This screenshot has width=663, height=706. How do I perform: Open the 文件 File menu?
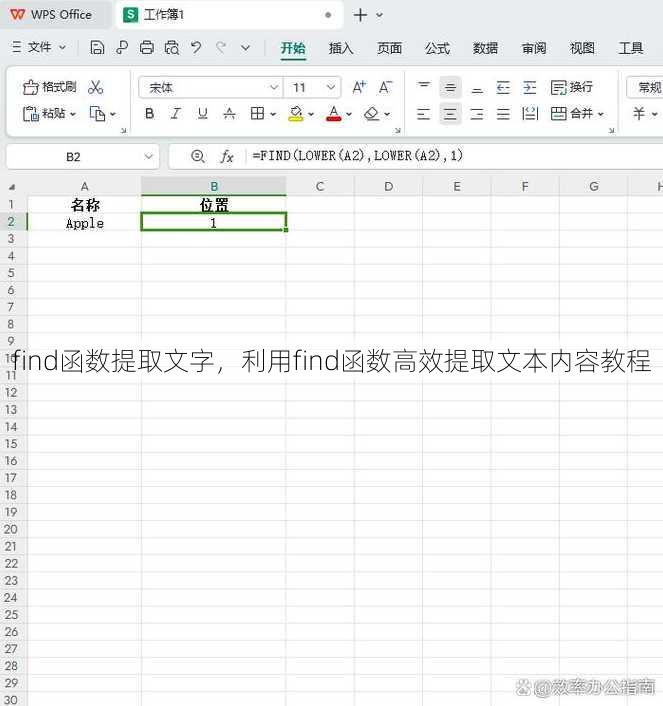(x=39, y=47)
